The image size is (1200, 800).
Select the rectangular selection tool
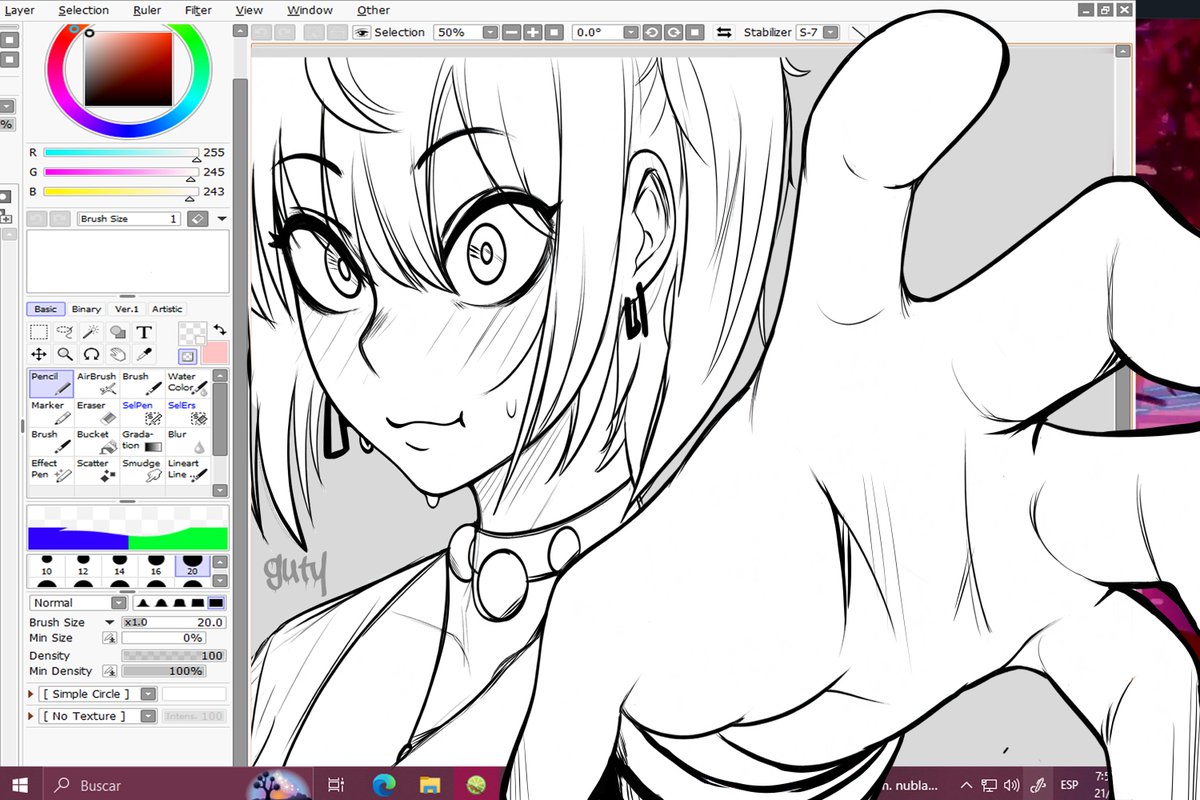(39, 332)
